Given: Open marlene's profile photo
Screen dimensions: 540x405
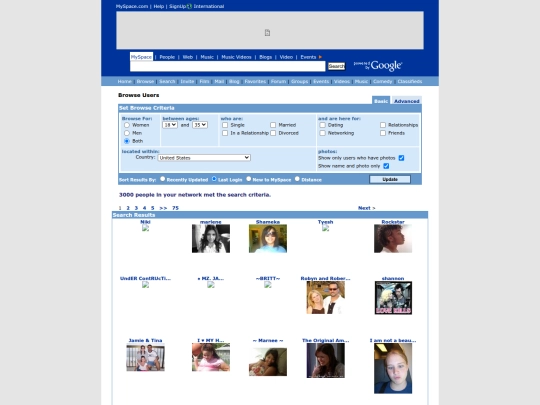Looking at the screenshot, I should pos(211,239).
